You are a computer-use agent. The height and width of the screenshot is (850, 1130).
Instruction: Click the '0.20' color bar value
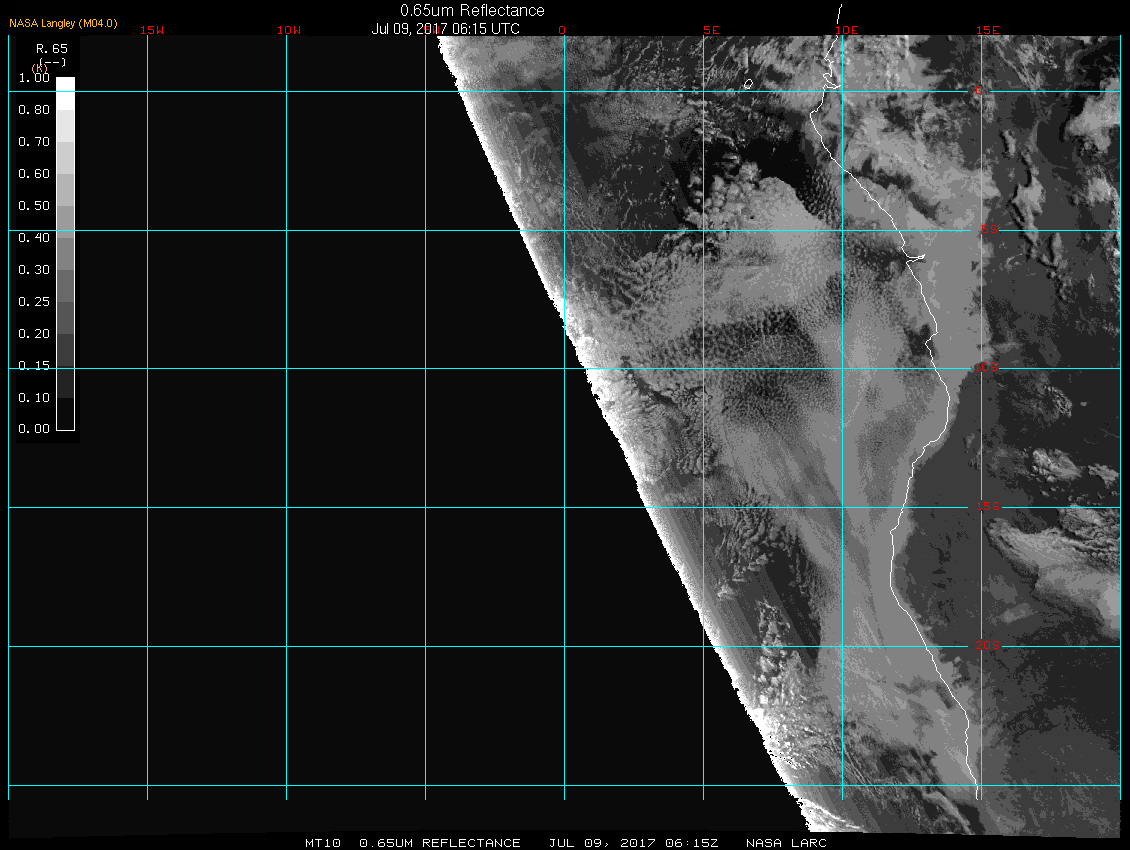pos(34,334)
